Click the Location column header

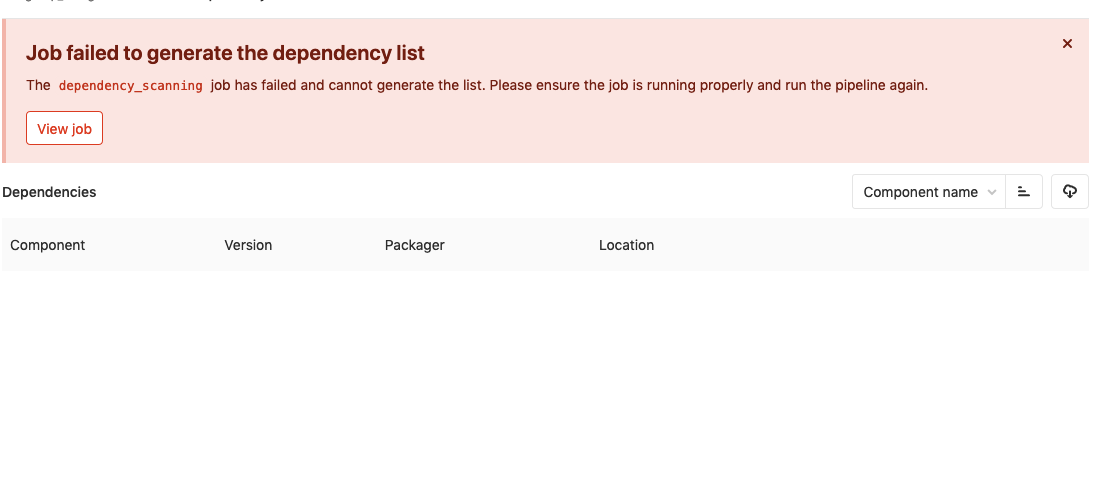626,245
